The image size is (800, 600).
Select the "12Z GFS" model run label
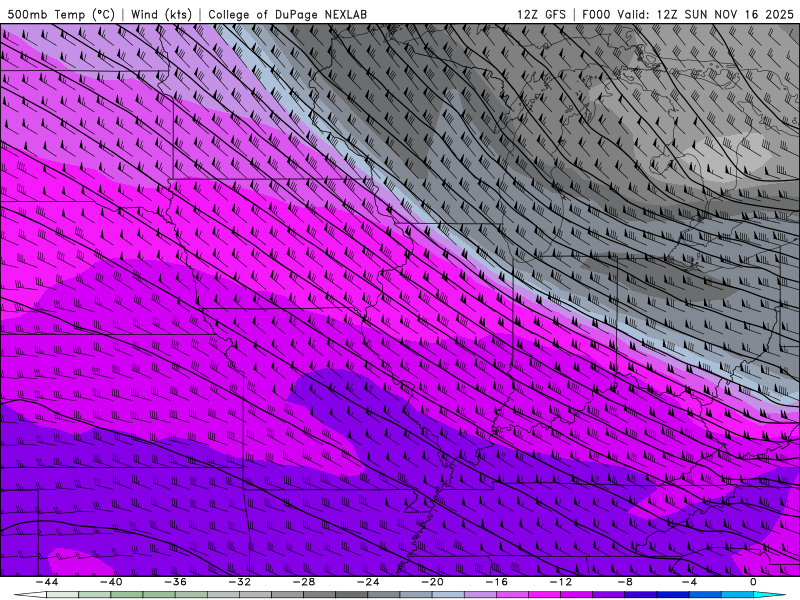tap(541, 15)
